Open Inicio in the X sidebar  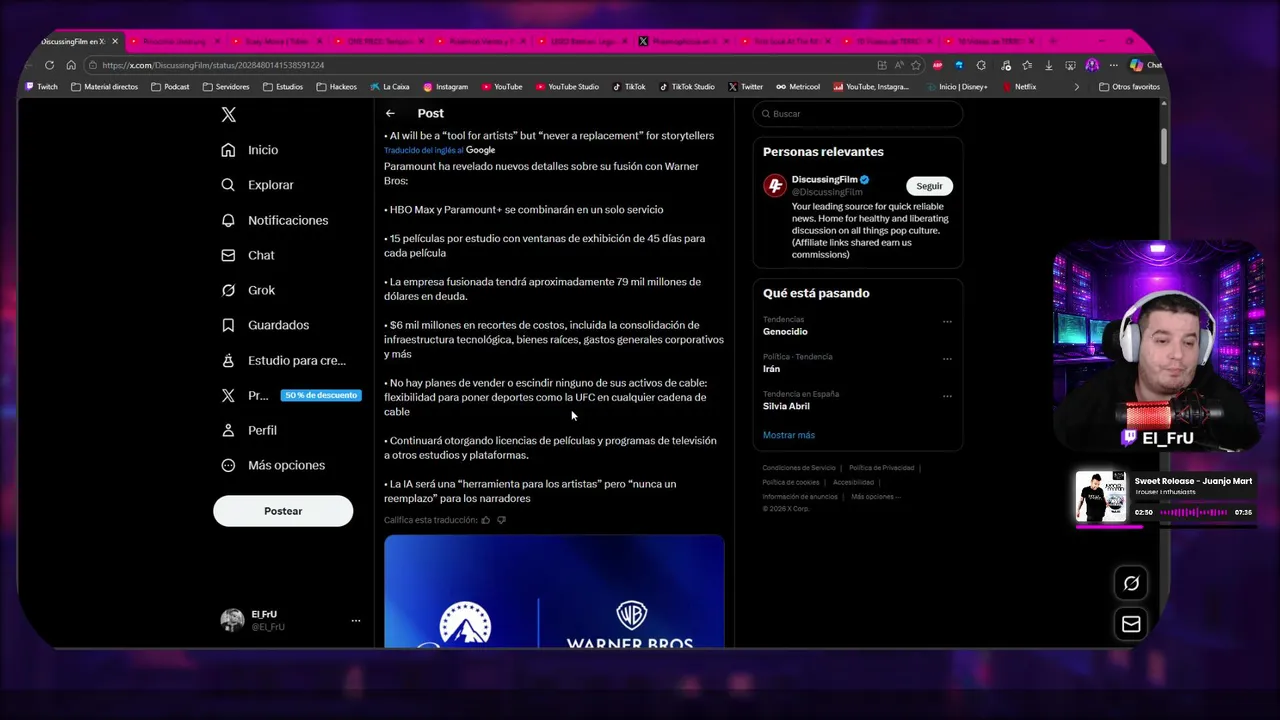click(250, 150)
